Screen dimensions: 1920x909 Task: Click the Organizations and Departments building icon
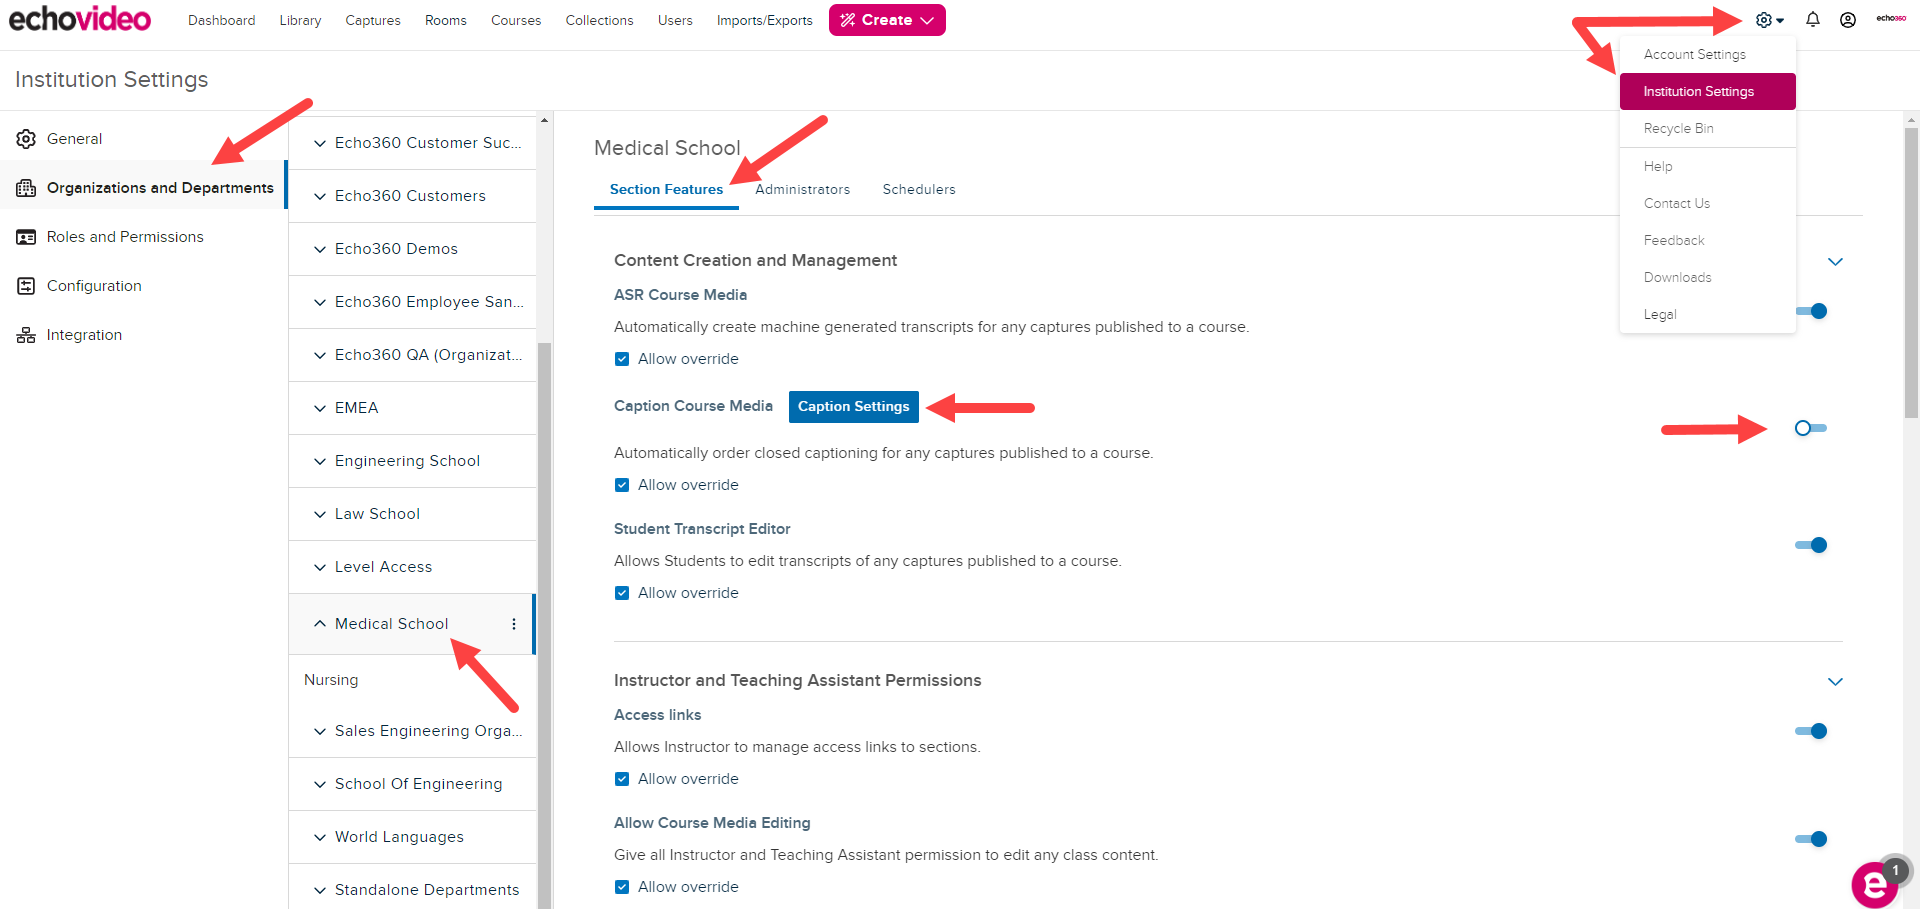(26, 188)
